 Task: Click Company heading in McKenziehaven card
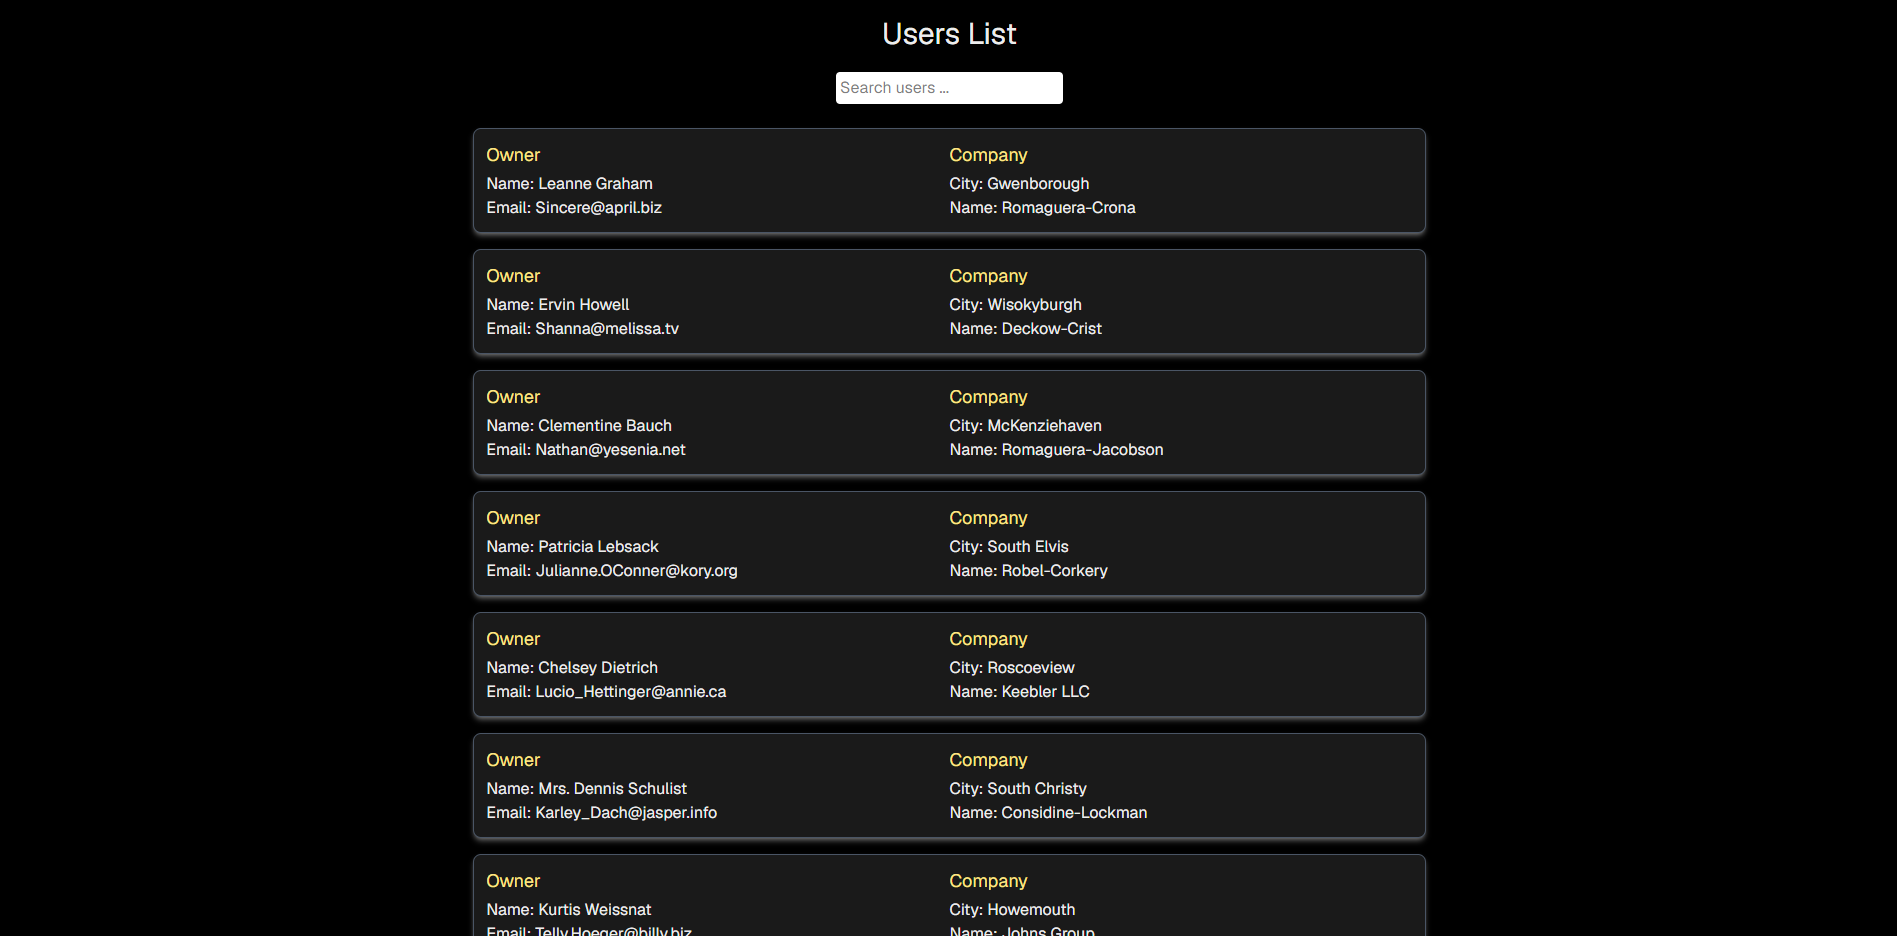[x=988, y=397]
